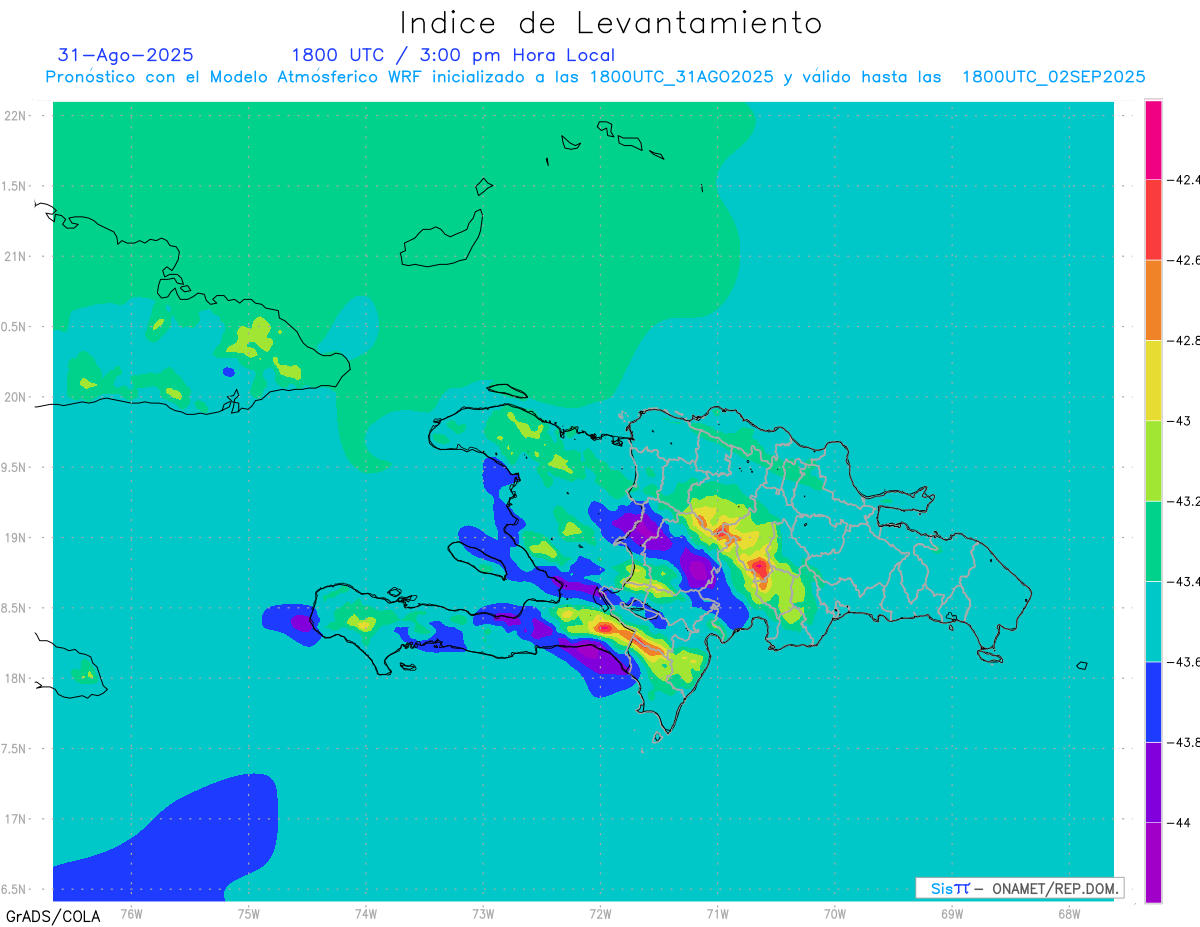Click the Gonâve island outline west of Haiti
Screen dimensions: 1200x927
(x=476, y=562)
